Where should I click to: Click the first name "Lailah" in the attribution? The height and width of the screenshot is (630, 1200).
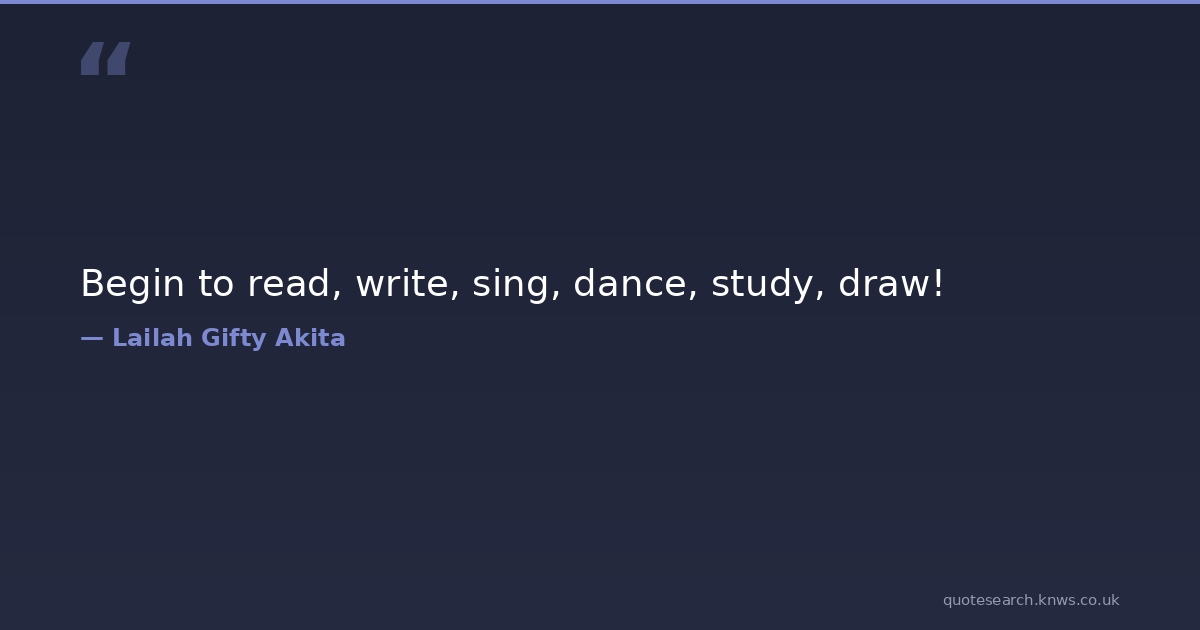coord(152,338)
